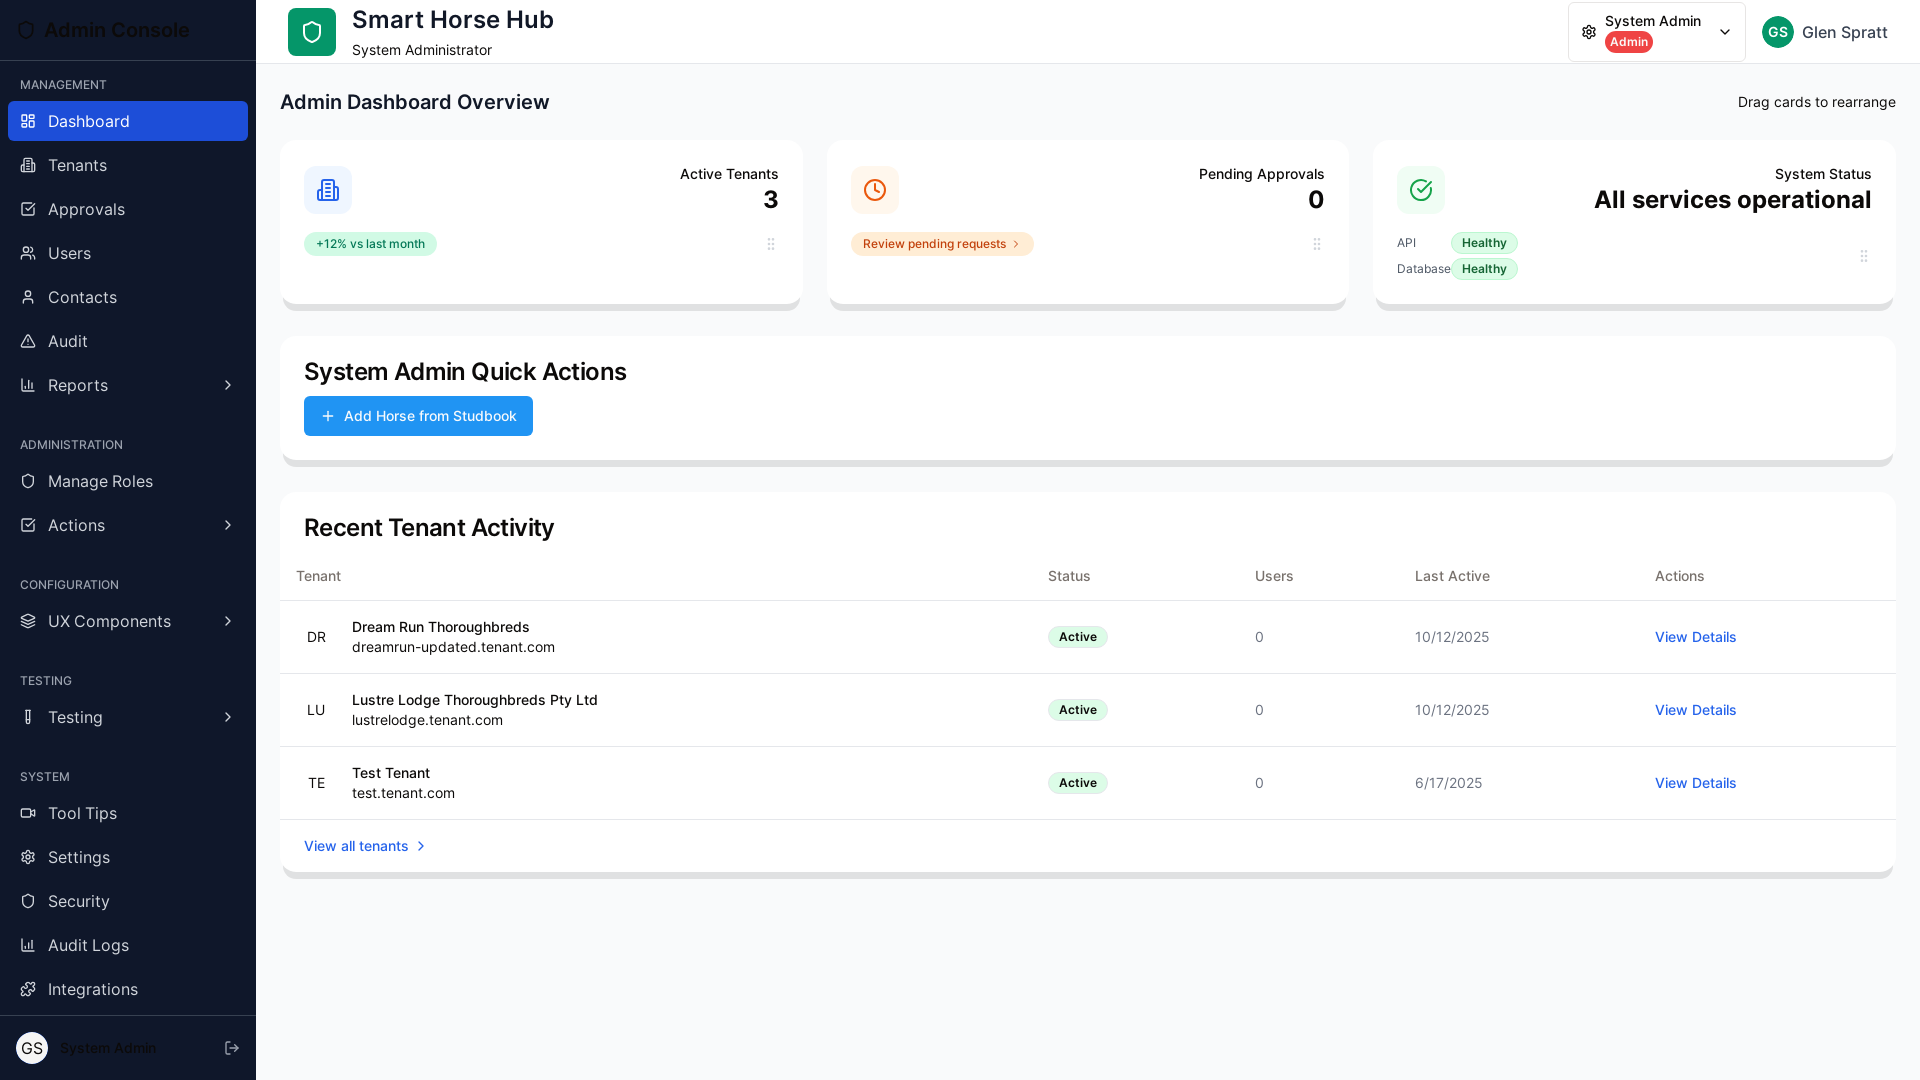
Task: Open Approvals in the sidebar
Action: pyautogui.click(x=128, y=209)
